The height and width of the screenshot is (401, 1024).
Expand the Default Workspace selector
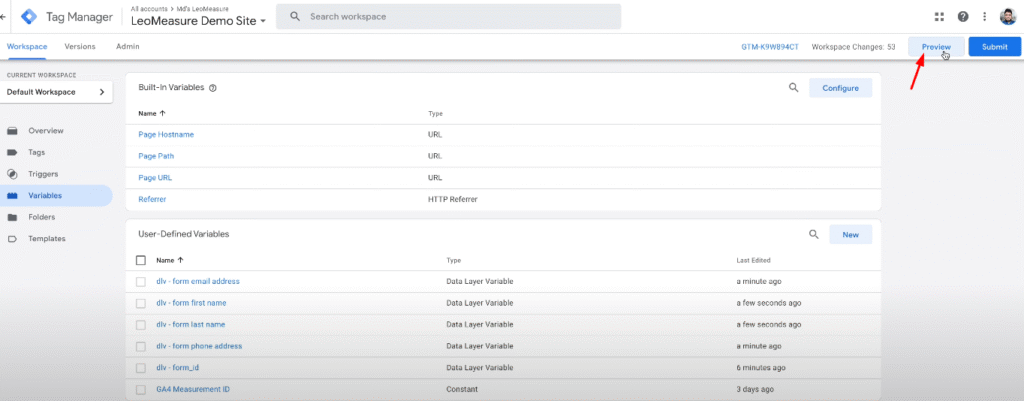(x=56, y=92)
